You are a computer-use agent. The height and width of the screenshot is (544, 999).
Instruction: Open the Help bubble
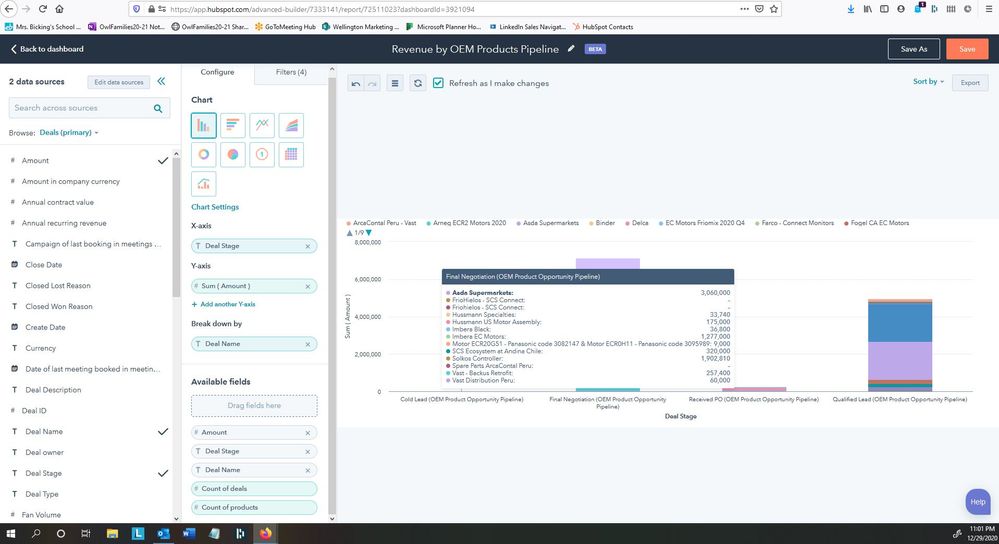(x=977, y=502)
